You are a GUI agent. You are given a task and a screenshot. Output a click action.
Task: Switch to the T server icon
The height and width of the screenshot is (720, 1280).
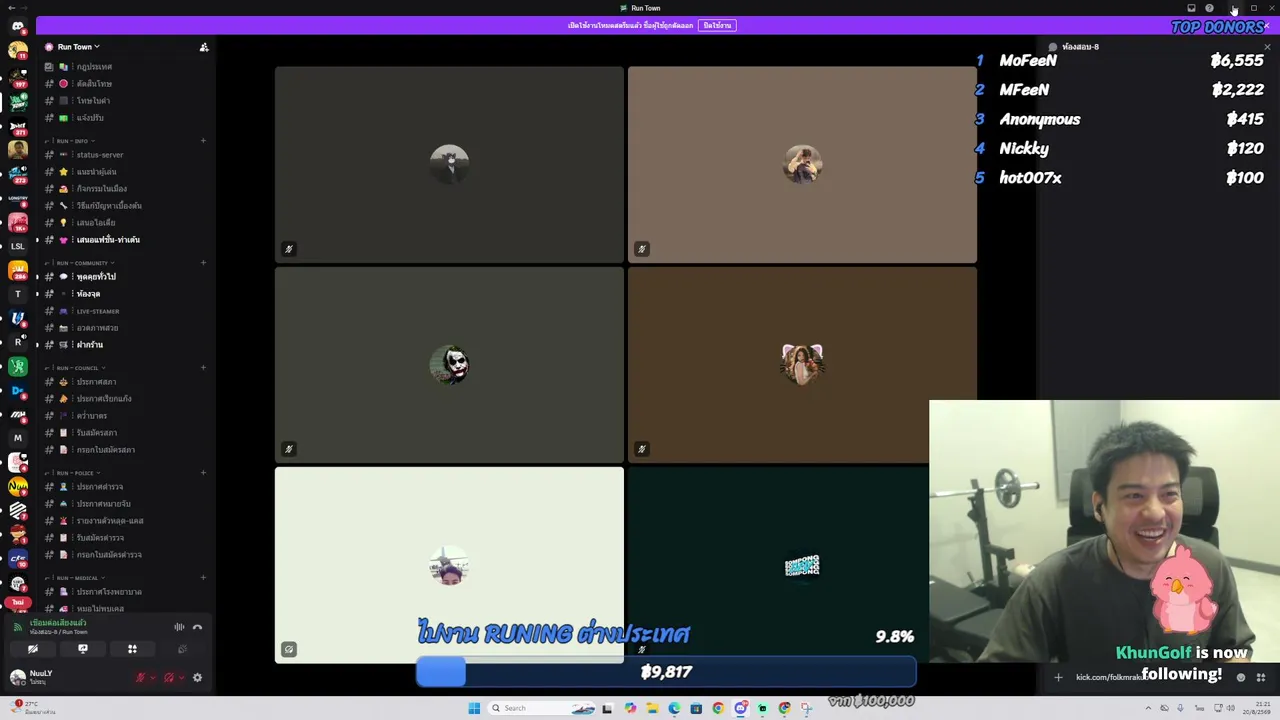[x=17, y=294]
